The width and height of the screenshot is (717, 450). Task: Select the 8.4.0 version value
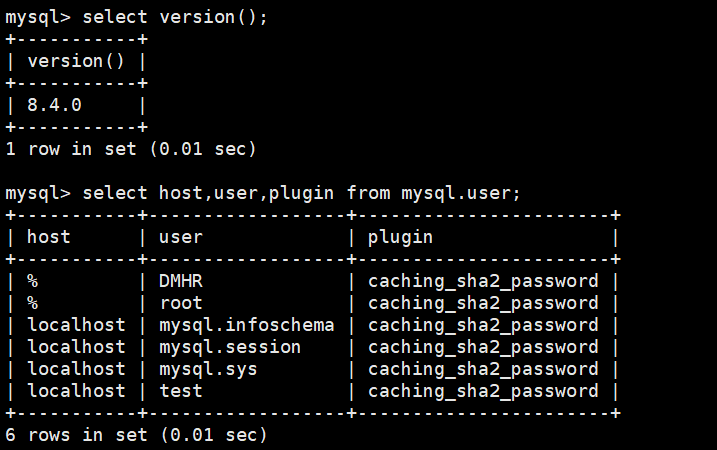click(x=54, y=105)
